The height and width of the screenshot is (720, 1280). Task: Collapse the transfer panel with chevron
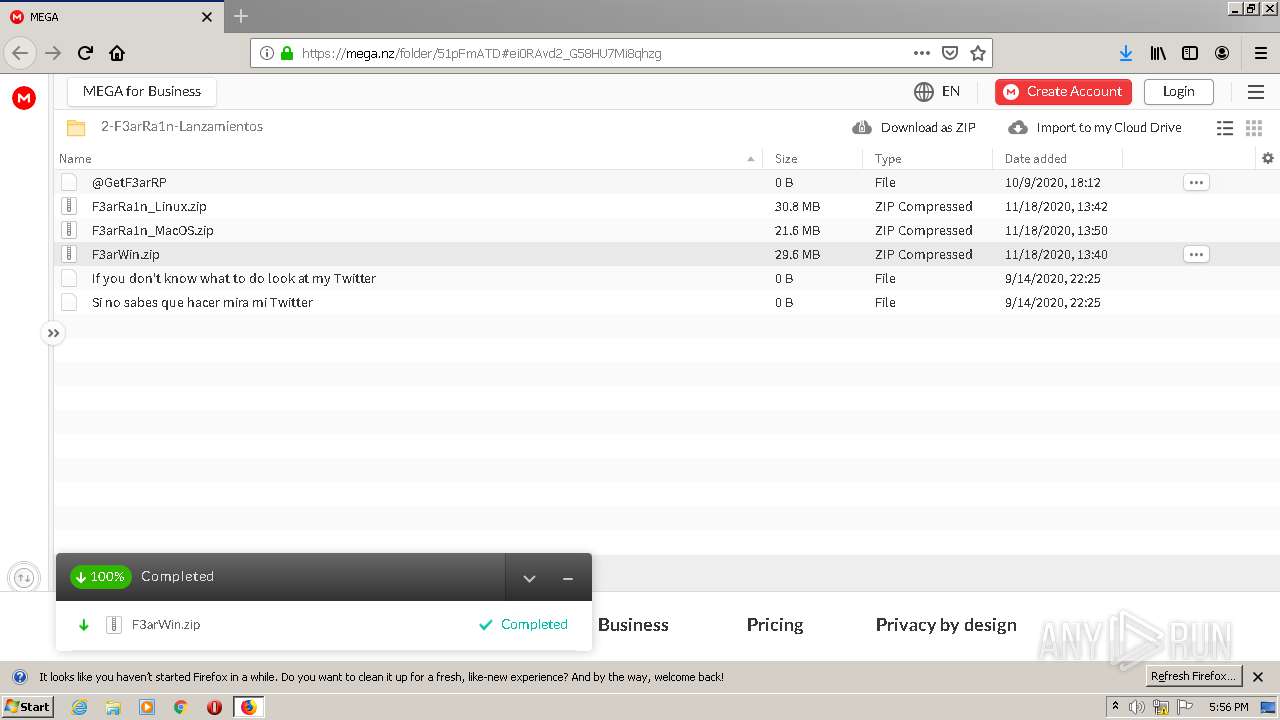coord(529,578)
